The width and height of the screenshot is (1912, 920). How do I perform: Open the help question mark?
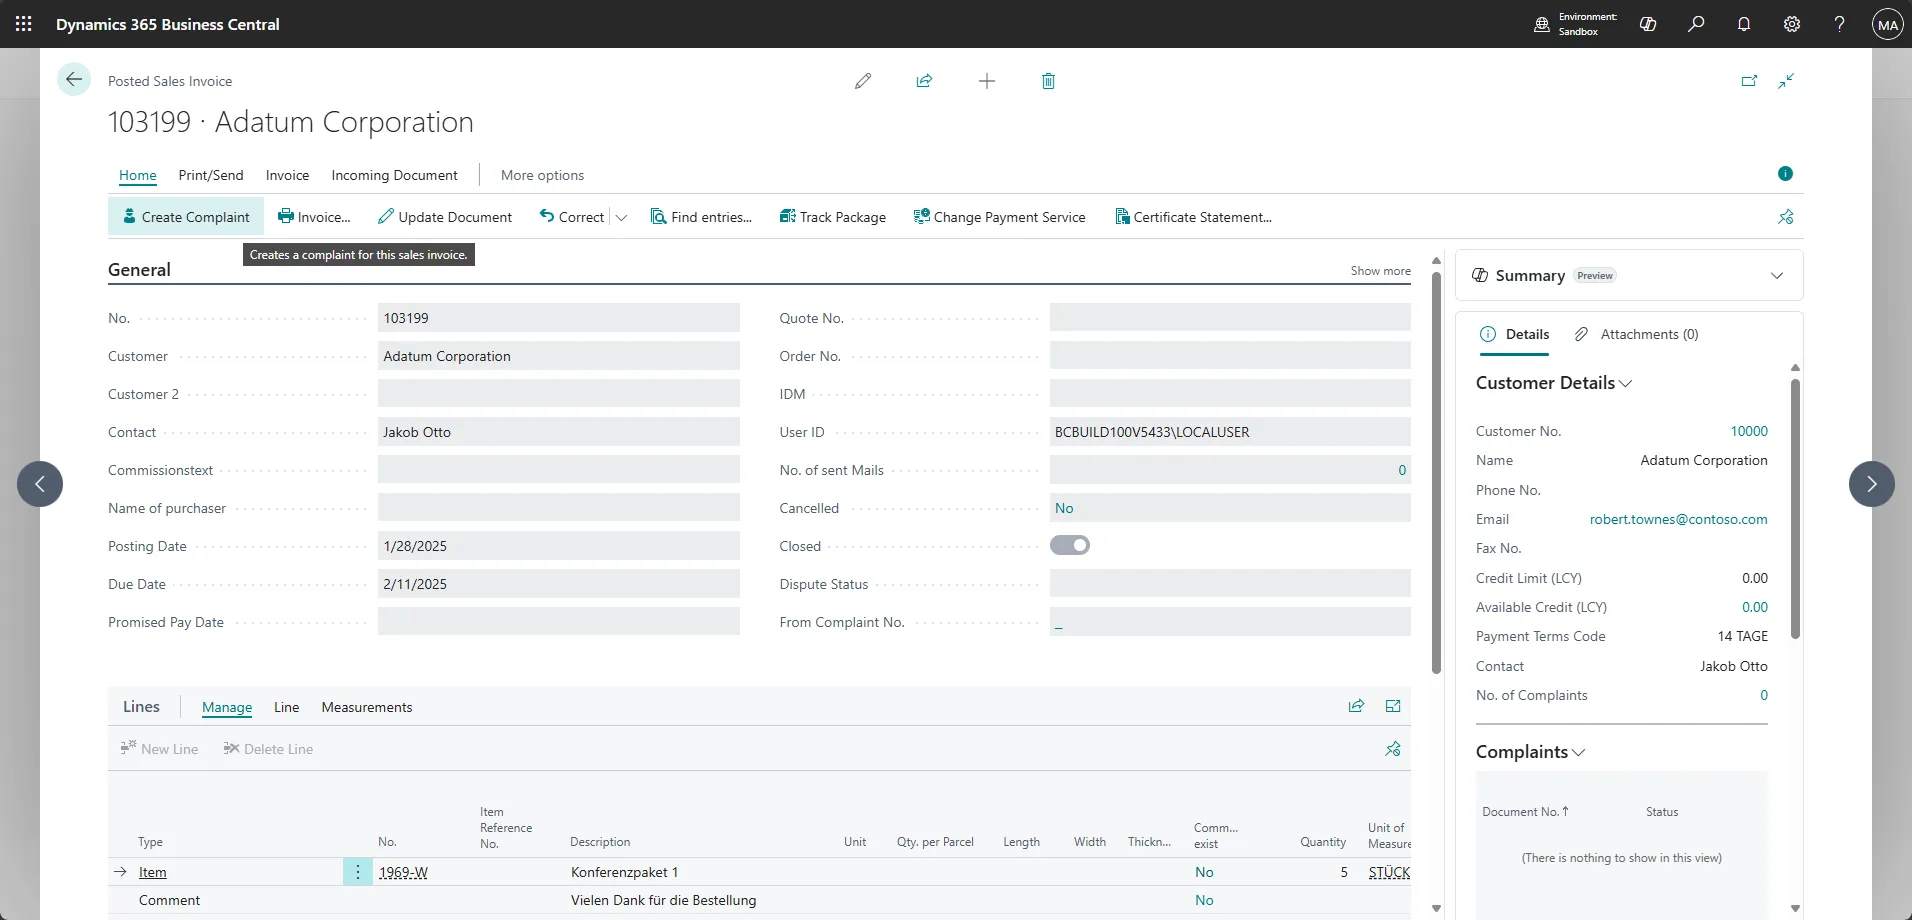point(1840,24)
